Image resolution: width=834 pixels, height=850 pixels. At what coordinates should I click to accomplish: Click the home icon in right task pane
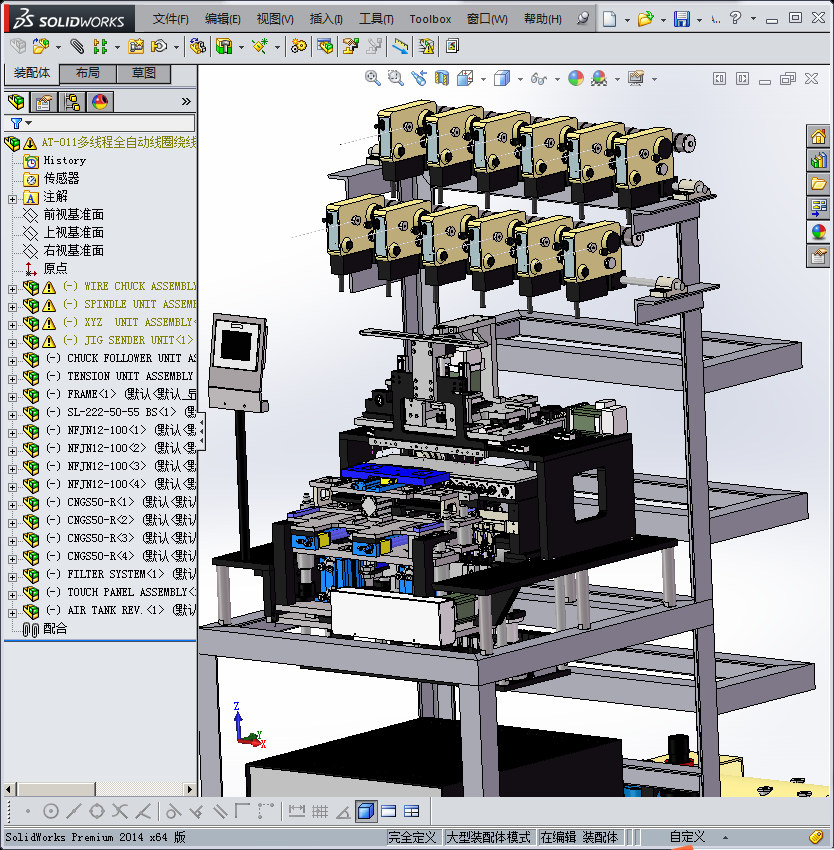point(819,136)
